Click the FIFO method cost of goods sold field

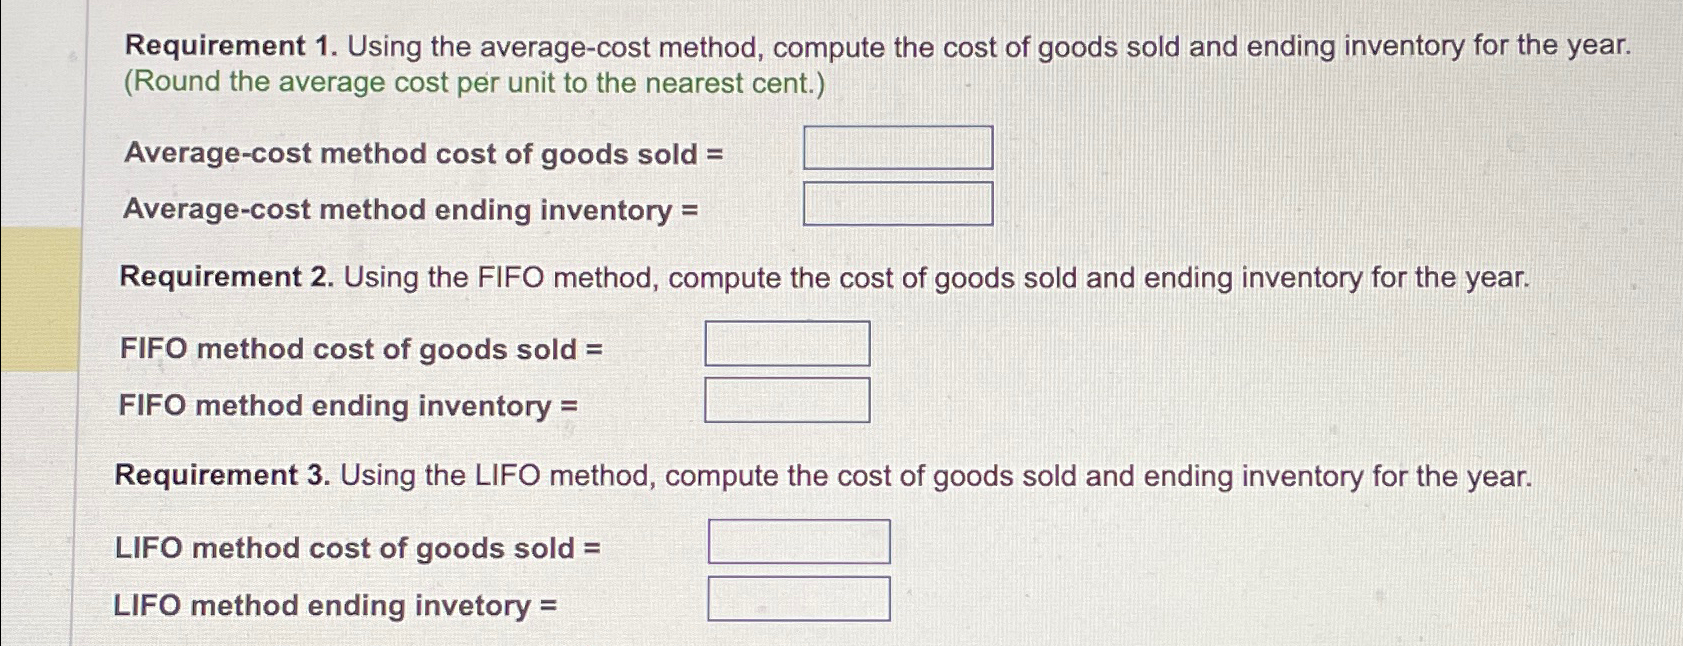point(788,343)
